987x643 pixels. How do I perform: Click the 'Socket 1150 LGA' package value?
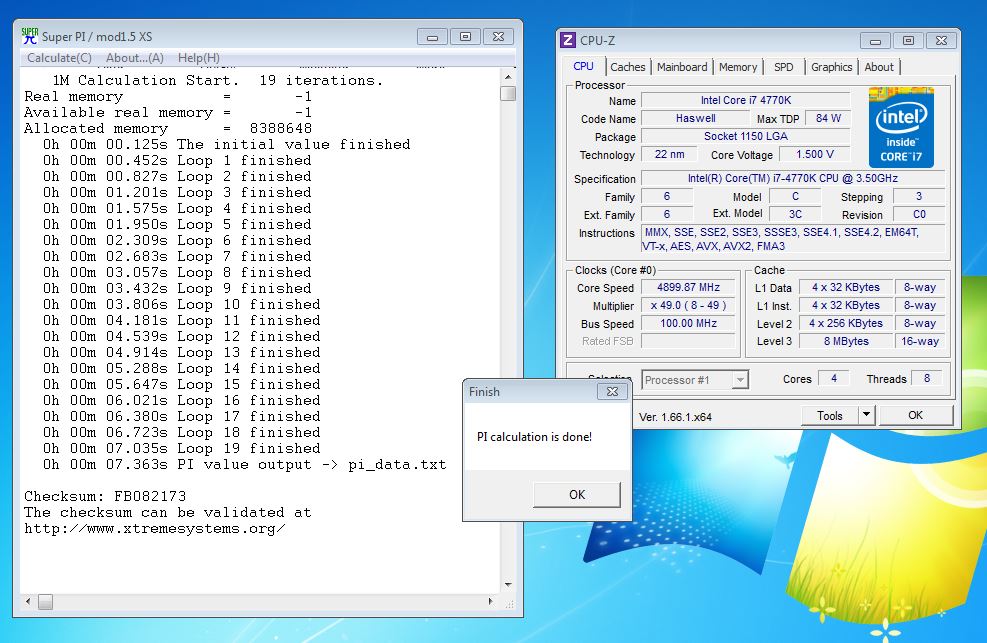(x=745, y=137)
